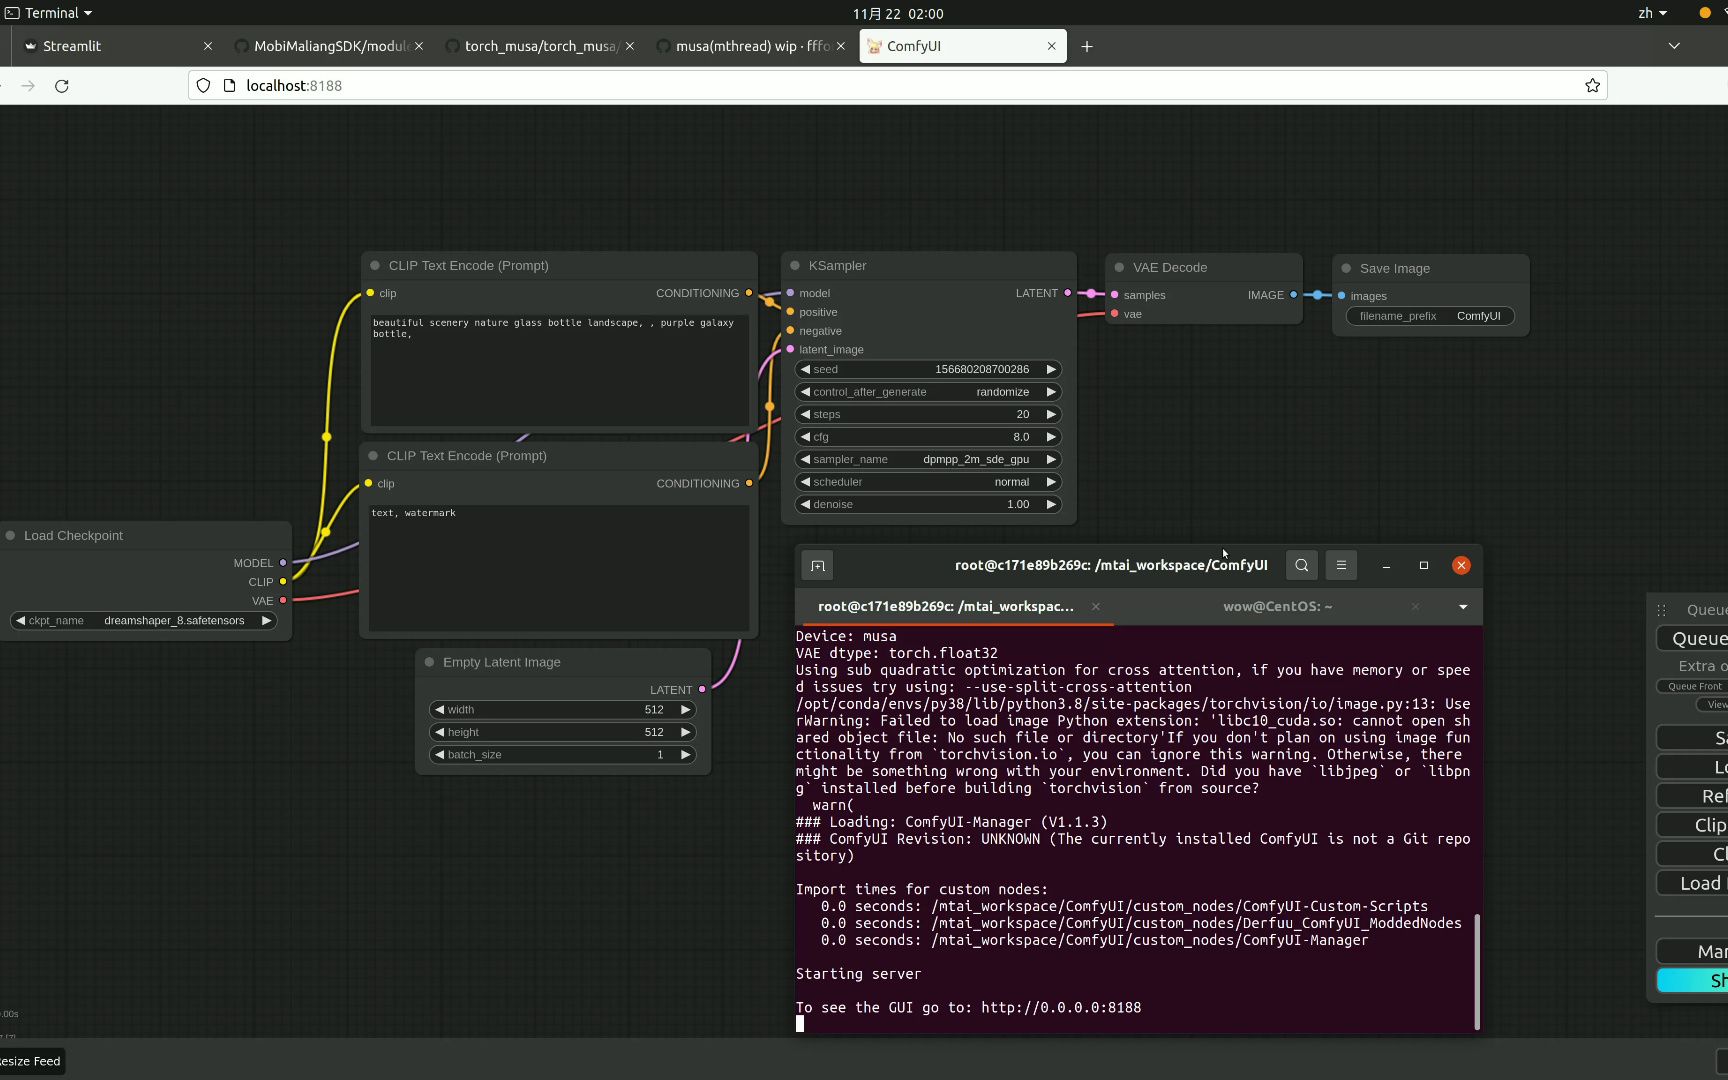Screen dimensions: 1728x1080
Task: Open the terminal hamburger menu
Action: coord(1341,566)
